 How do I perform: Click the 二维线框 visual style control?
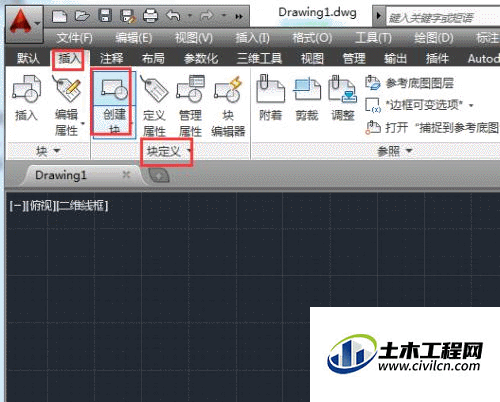point(82,206)
